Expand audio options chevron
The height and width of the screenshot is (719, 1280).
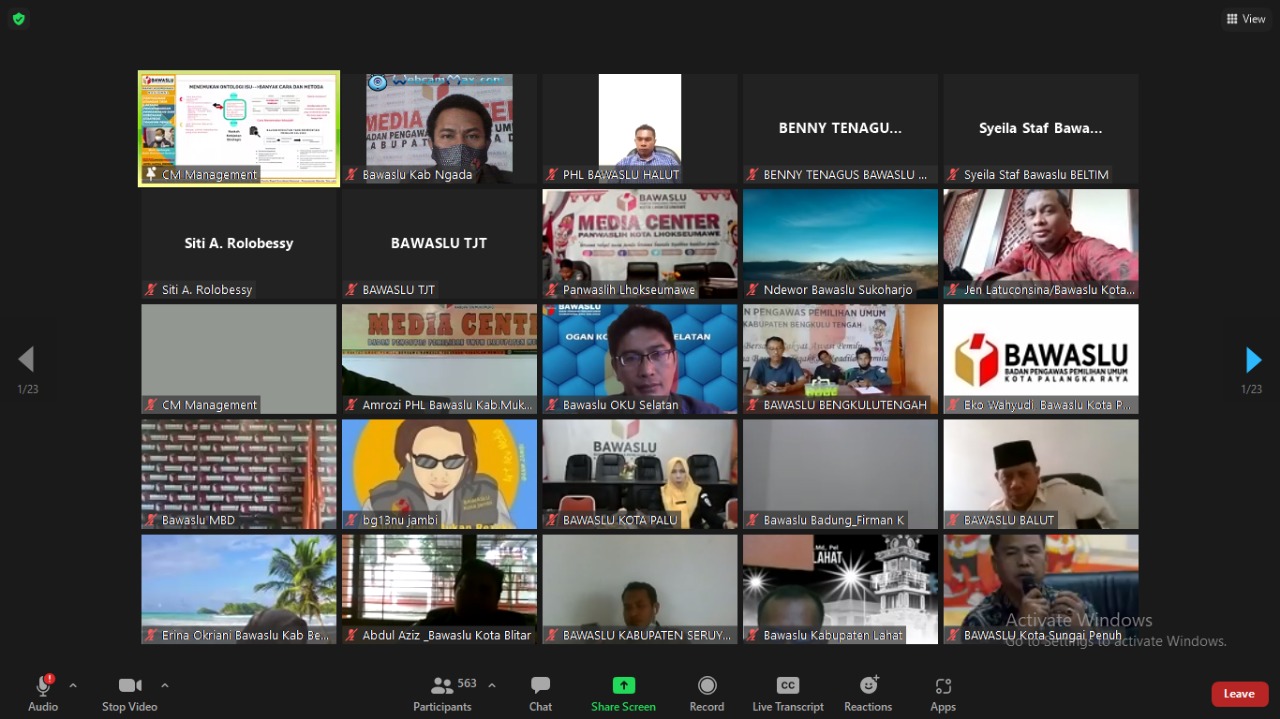73,686
